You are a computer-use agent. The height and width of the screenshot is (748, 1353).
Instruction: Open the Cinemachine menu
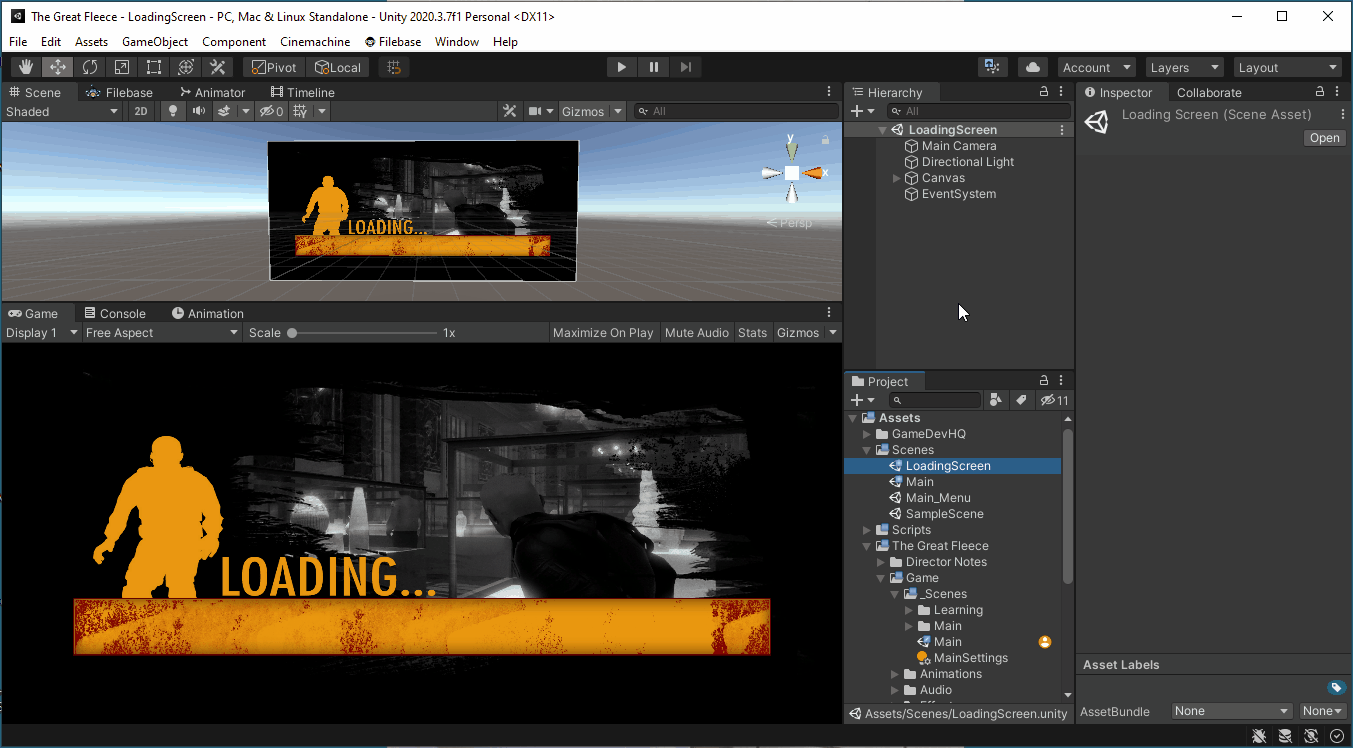315,41
